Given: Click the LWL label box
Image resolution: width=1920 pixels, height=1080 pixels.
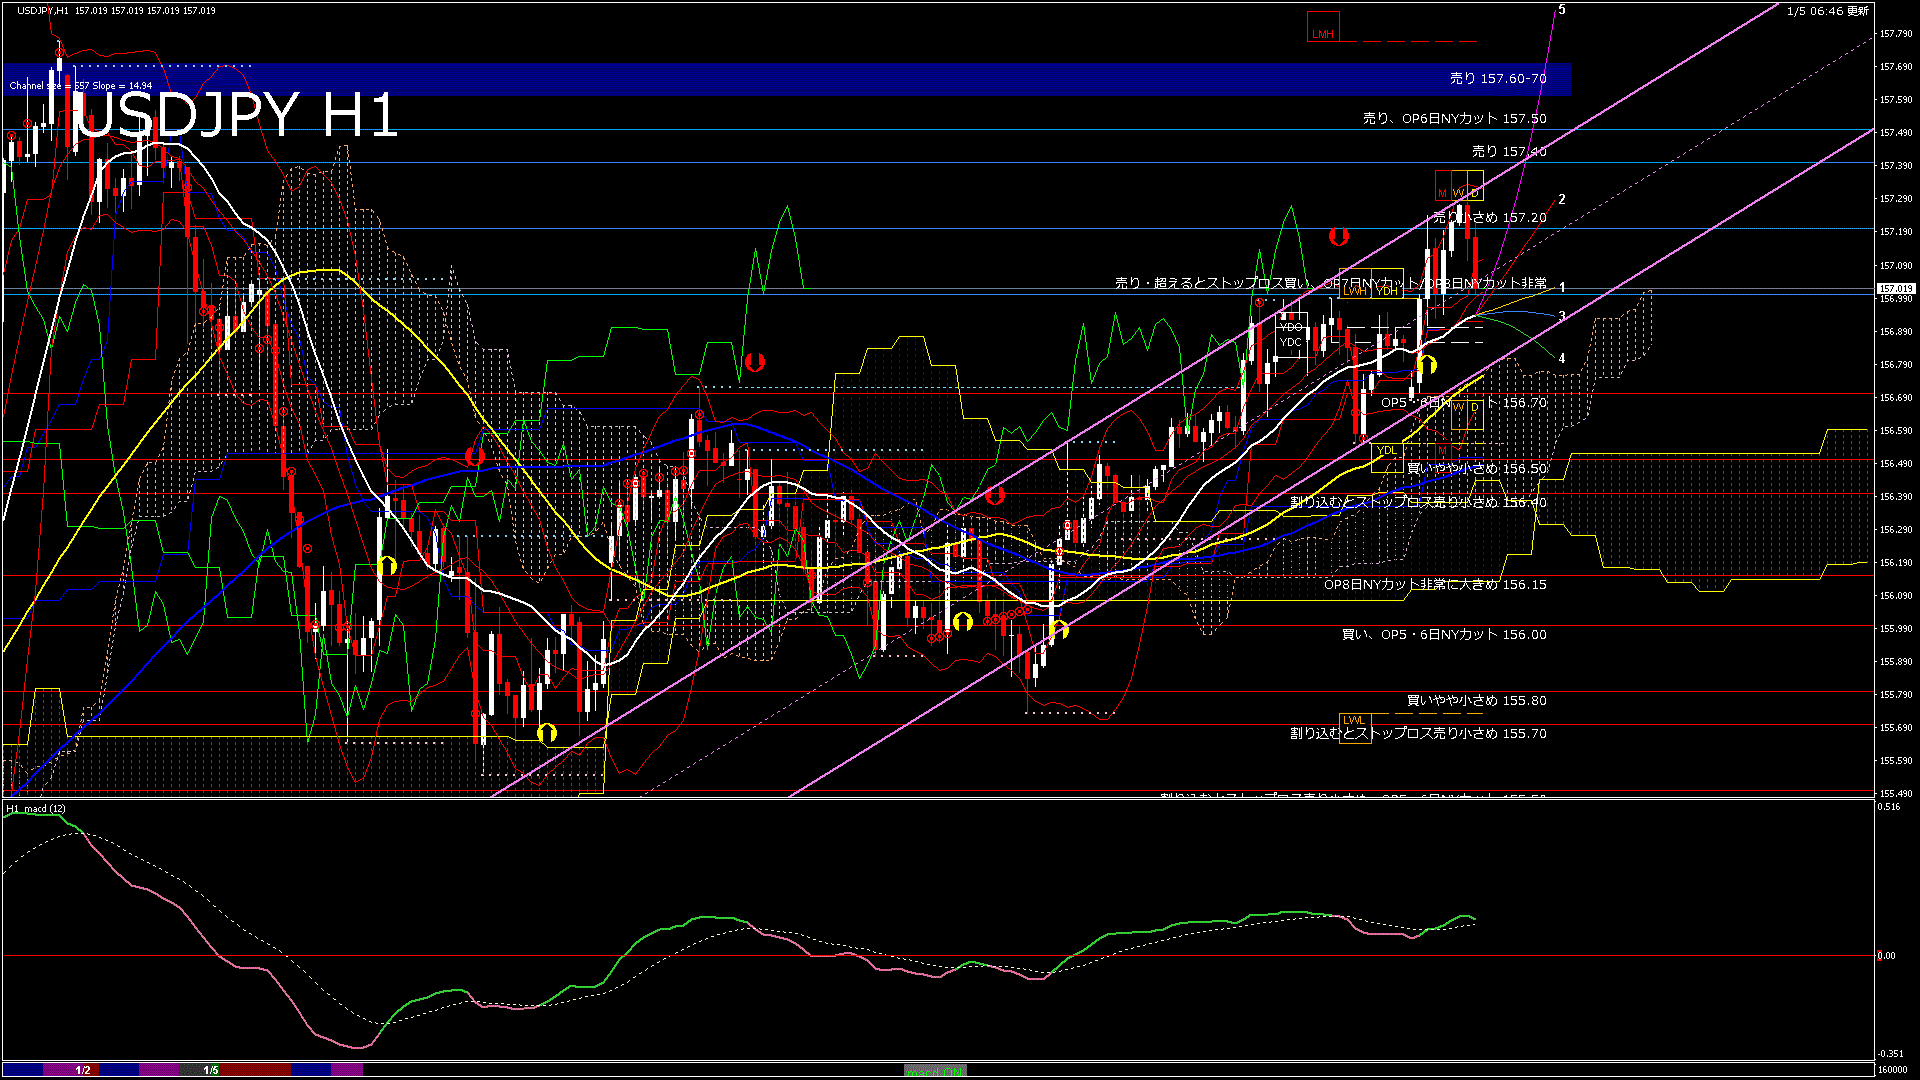Looking at the screenshot, I should (1353, 720).
